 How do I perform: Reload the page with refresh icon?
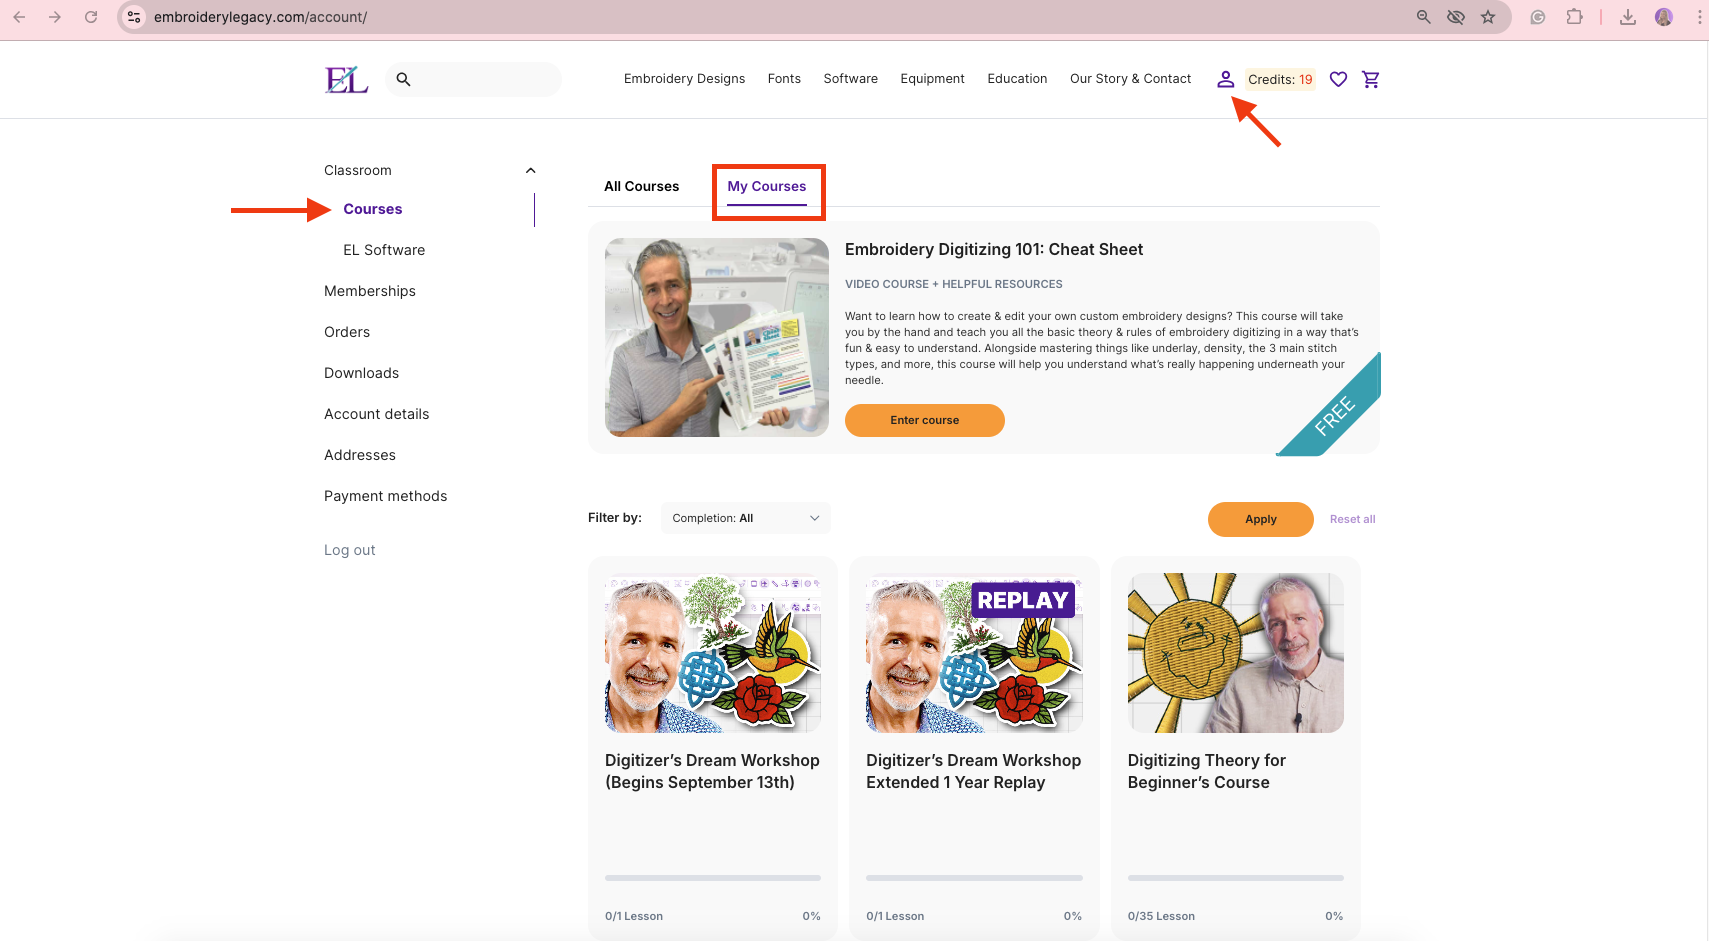(91, 17)
